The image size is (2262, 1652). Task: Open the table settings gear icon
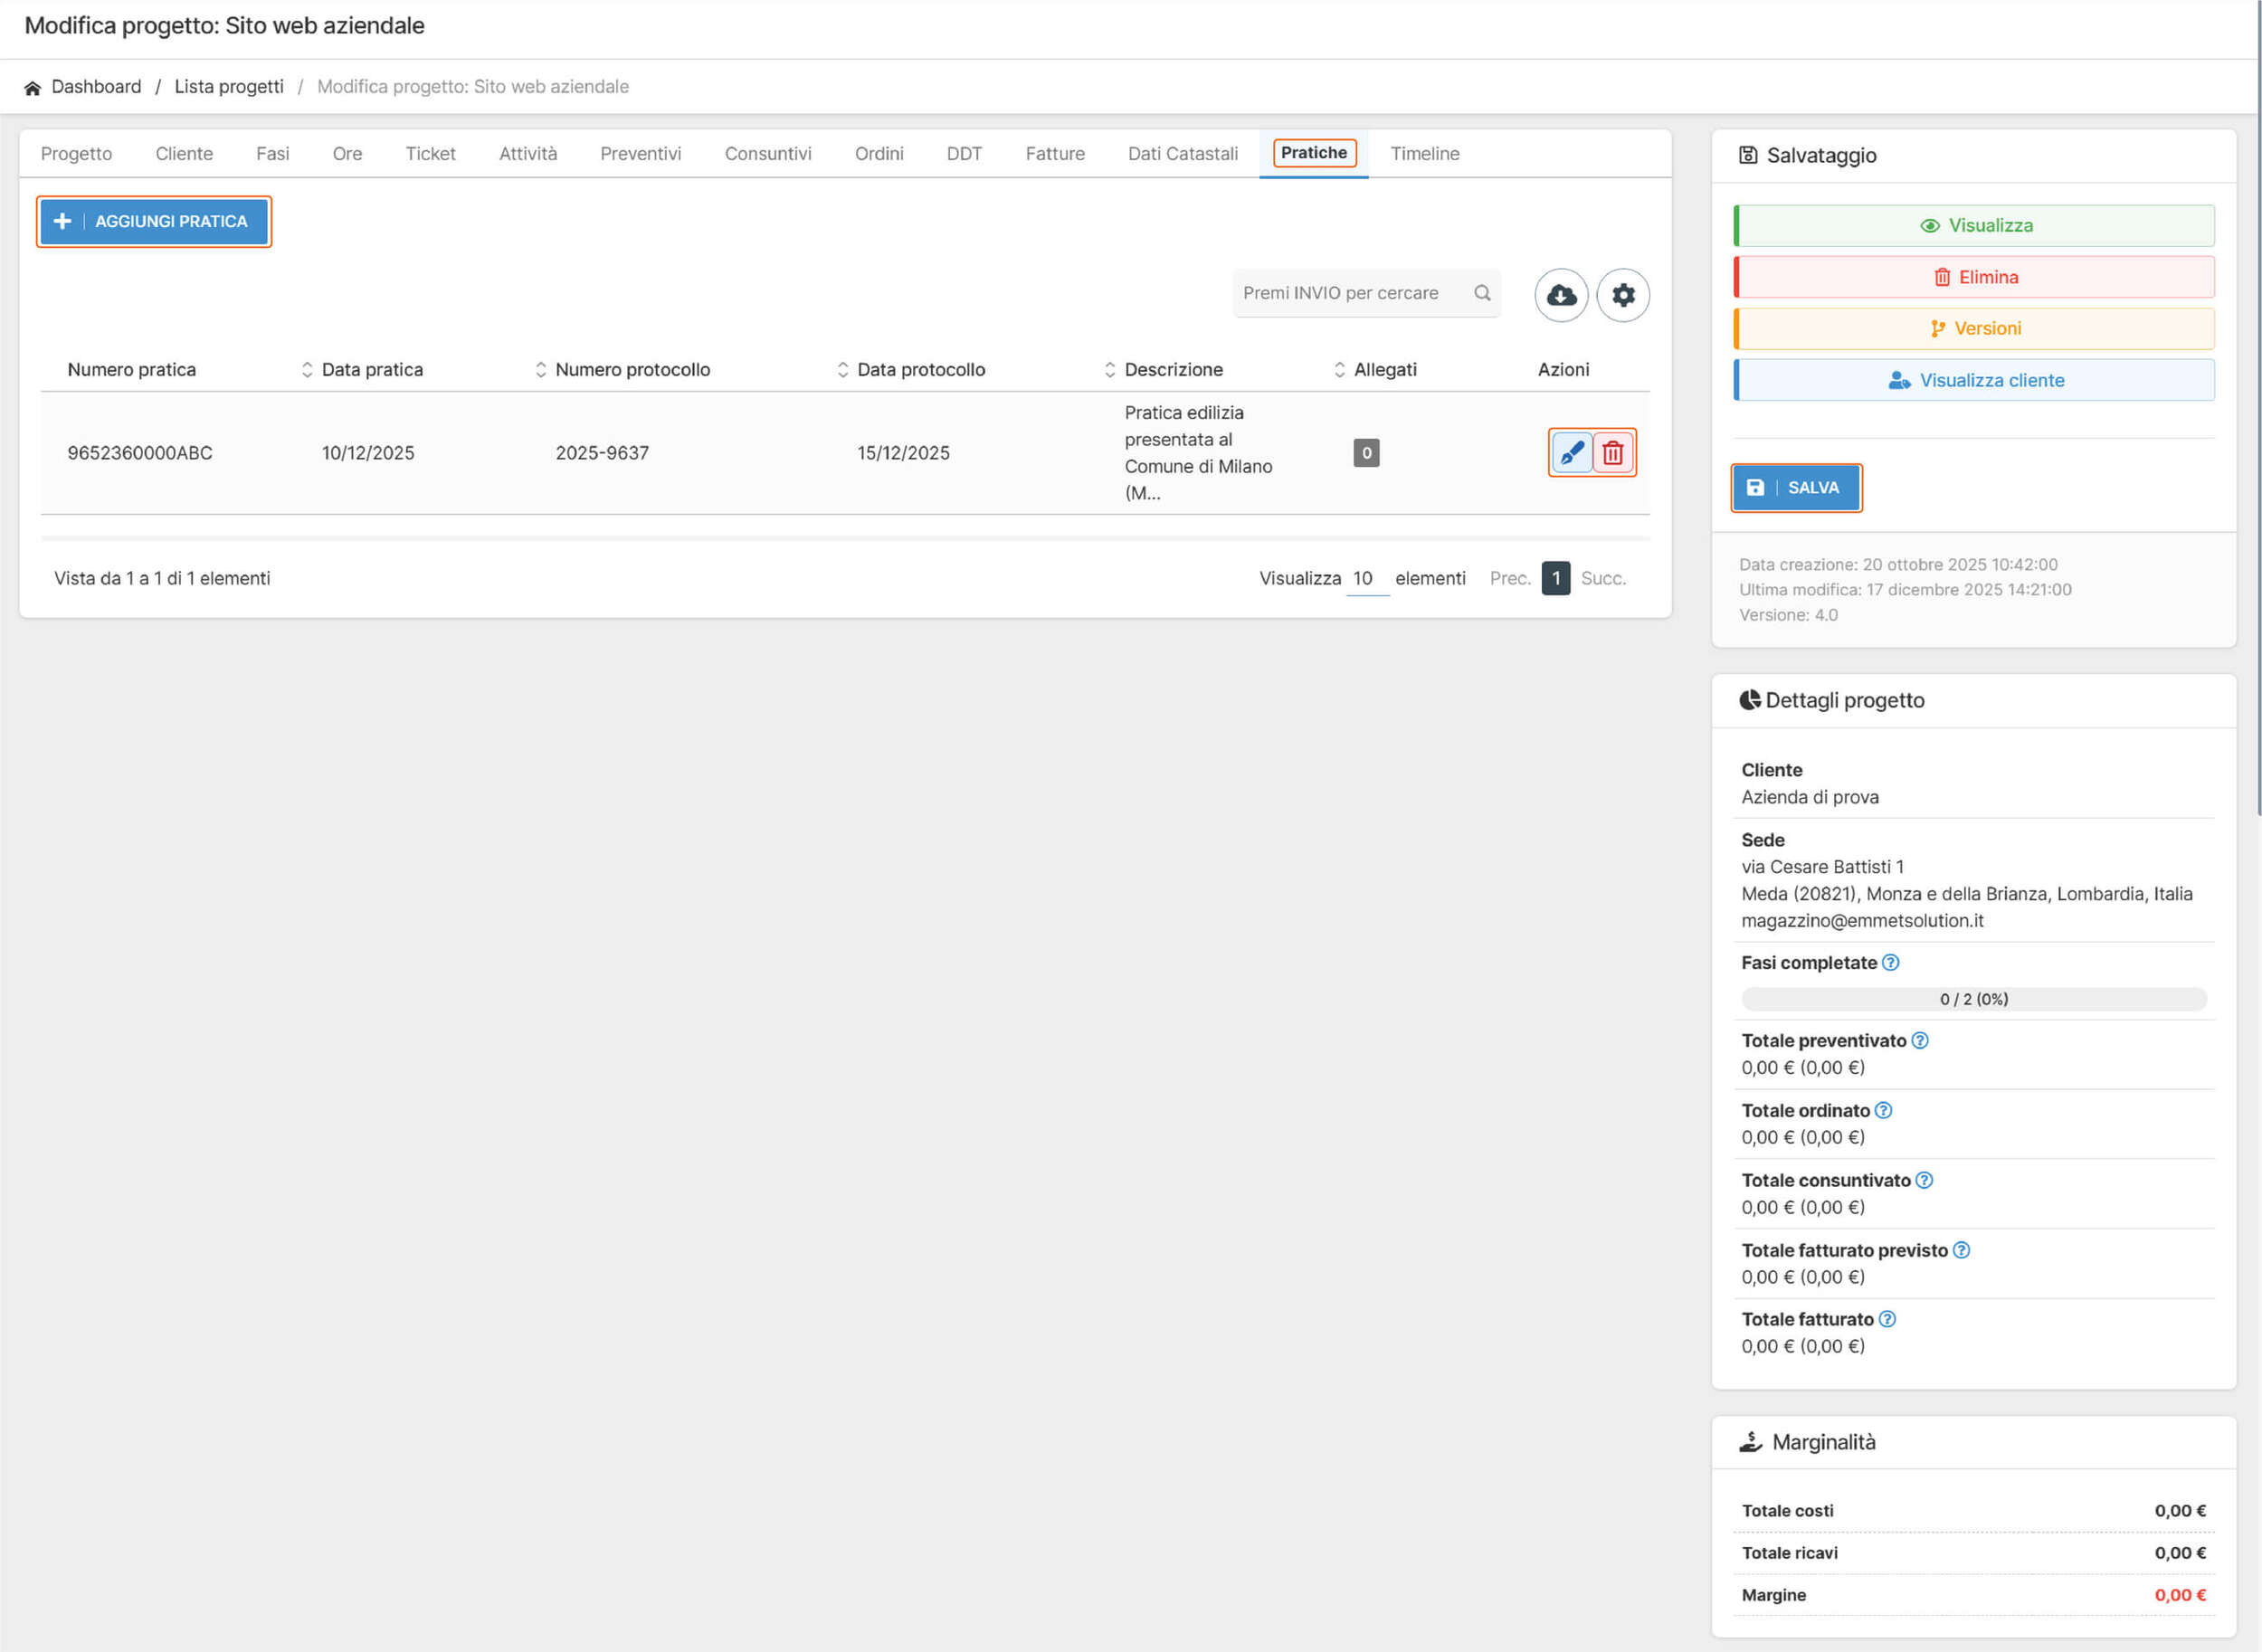pyautogui.click(x=1622, y=295)
